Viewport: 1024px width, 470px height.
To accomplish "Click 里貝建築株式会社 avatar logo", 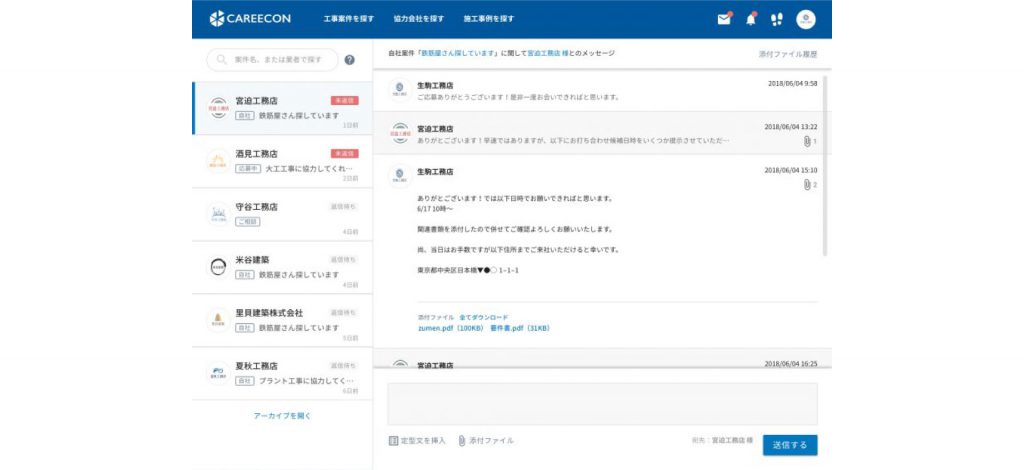I will pyautogui.click(x=218, y=320).
